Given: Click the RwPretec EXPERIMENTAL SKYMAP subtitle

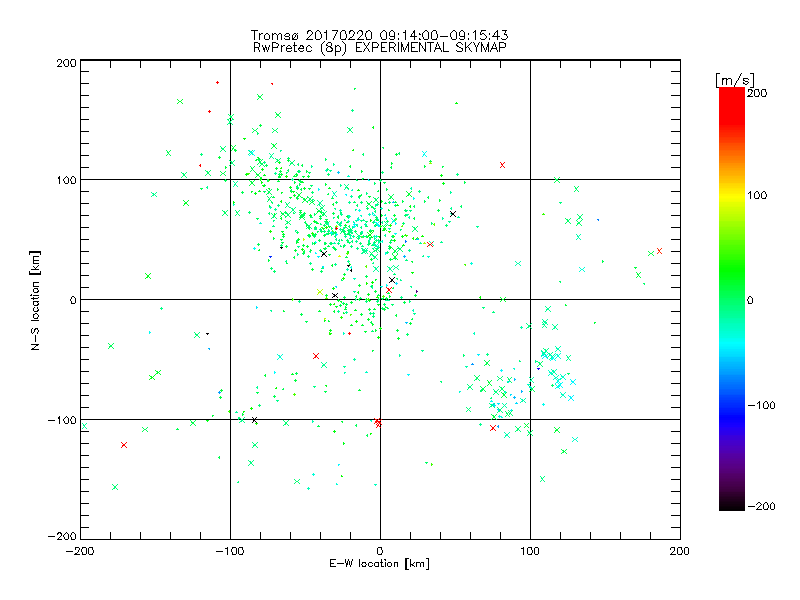Looking at the screenshot, I should coord(380,48).
